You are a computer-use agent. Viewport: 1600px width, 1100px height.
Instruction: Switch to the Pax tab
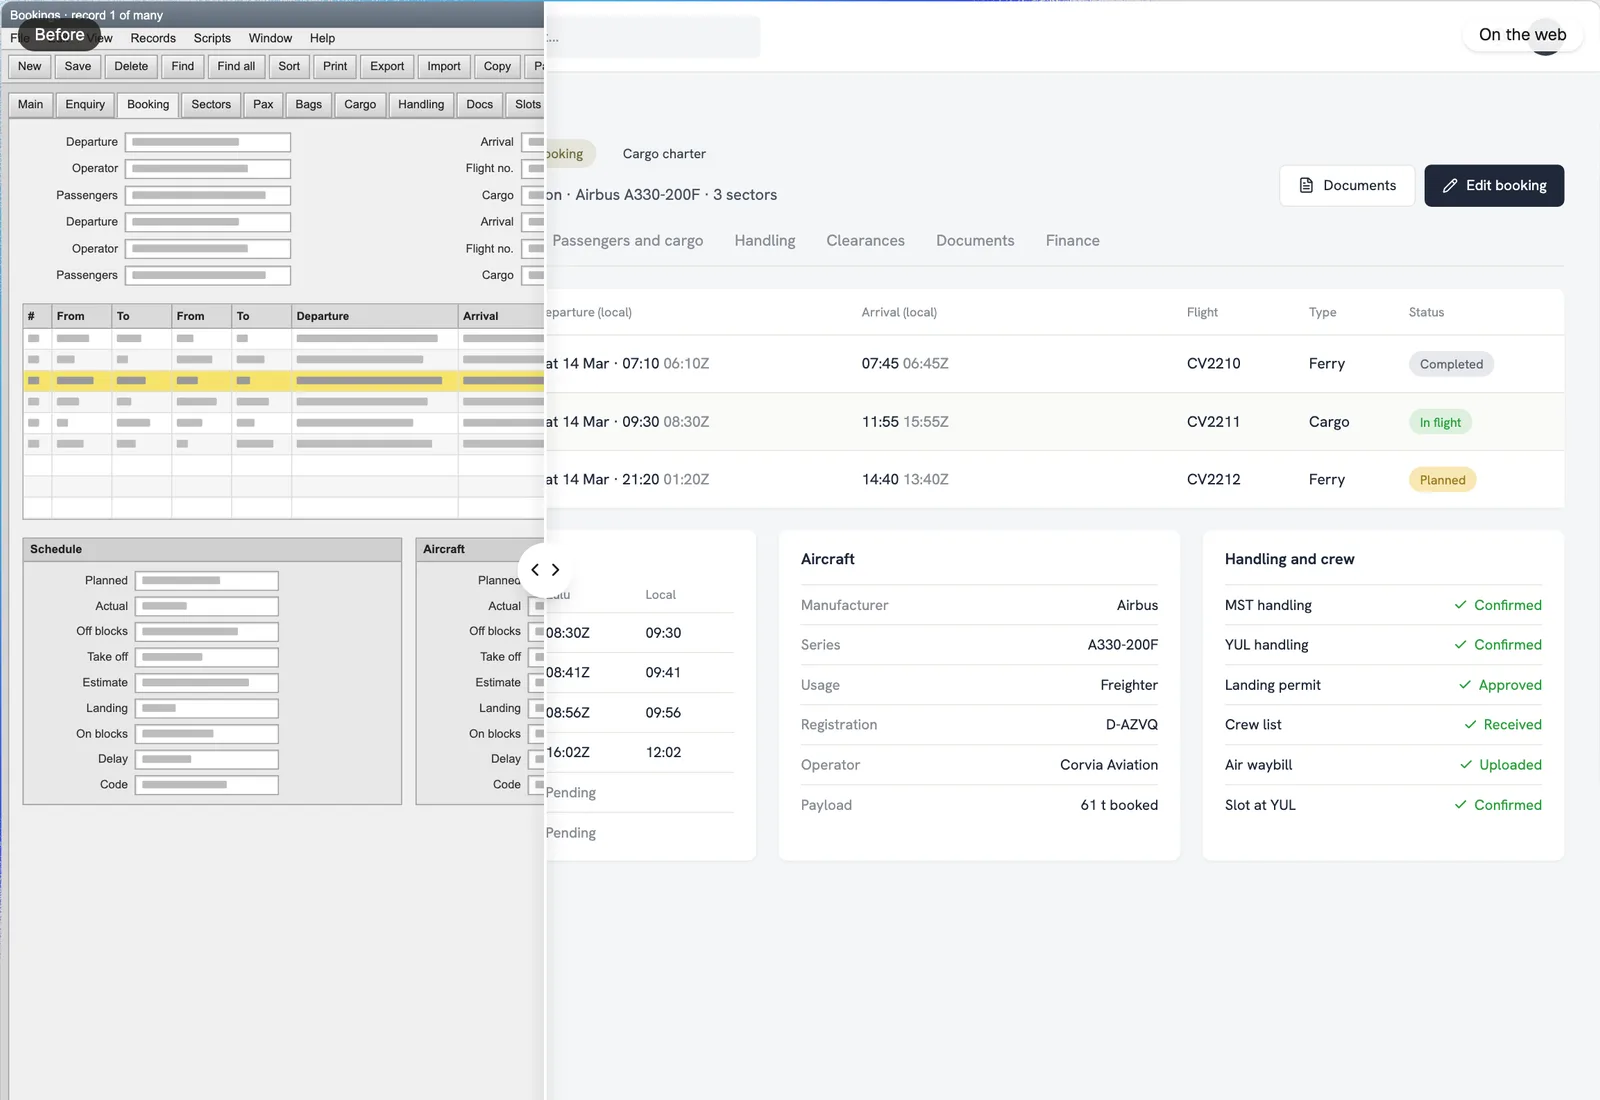pyautogui.click(x=263, y=105)
